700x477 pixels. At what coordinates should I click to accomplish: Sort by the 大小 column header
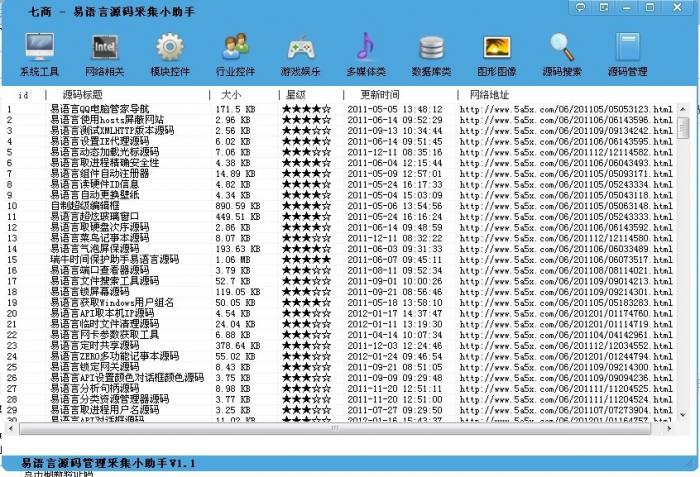(231, 95)
